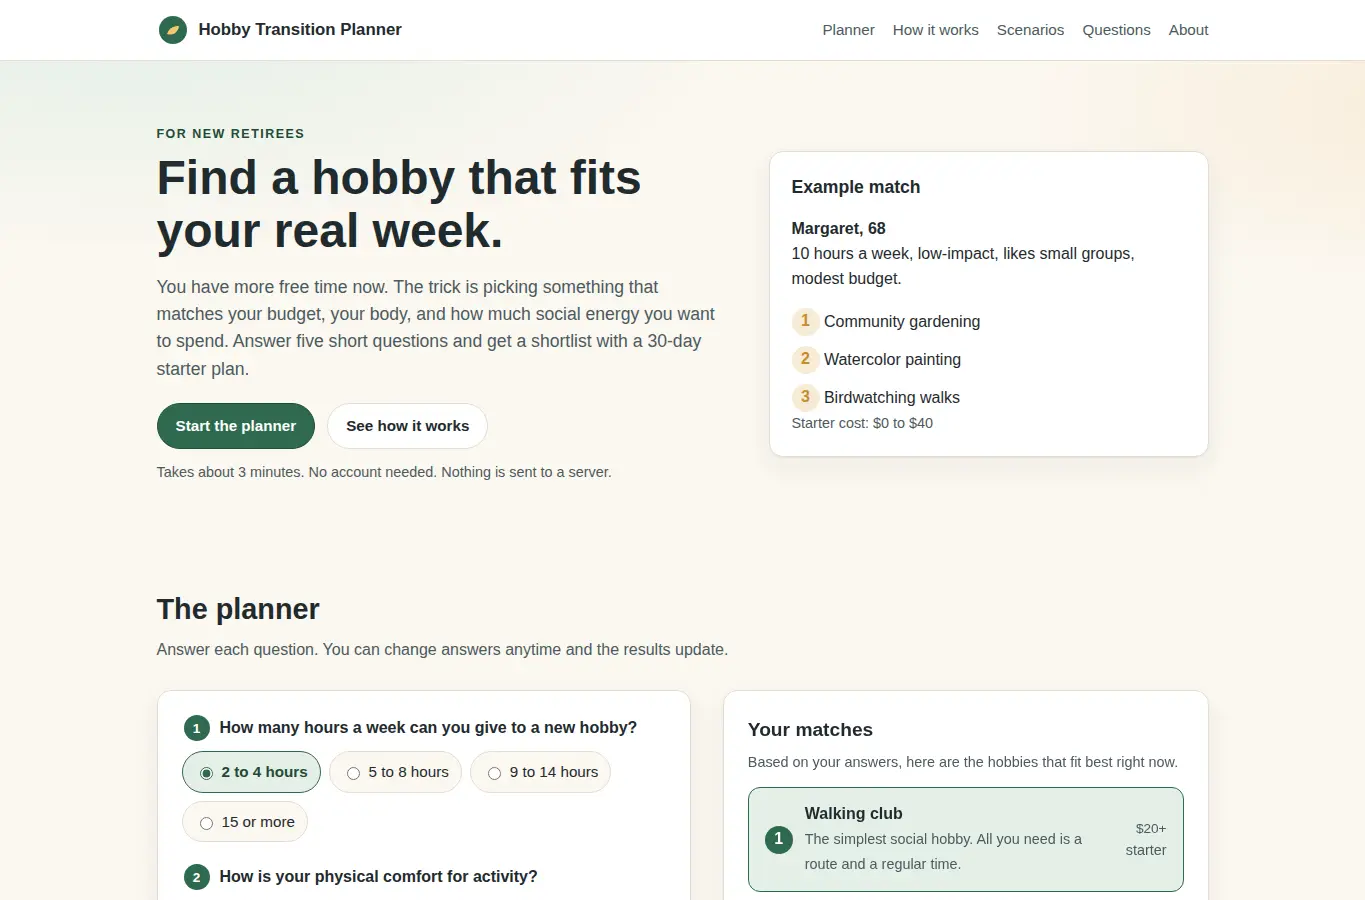Click the 'Margaret, 68' name
The image size is (1365, 900).
tap(838, 228)
